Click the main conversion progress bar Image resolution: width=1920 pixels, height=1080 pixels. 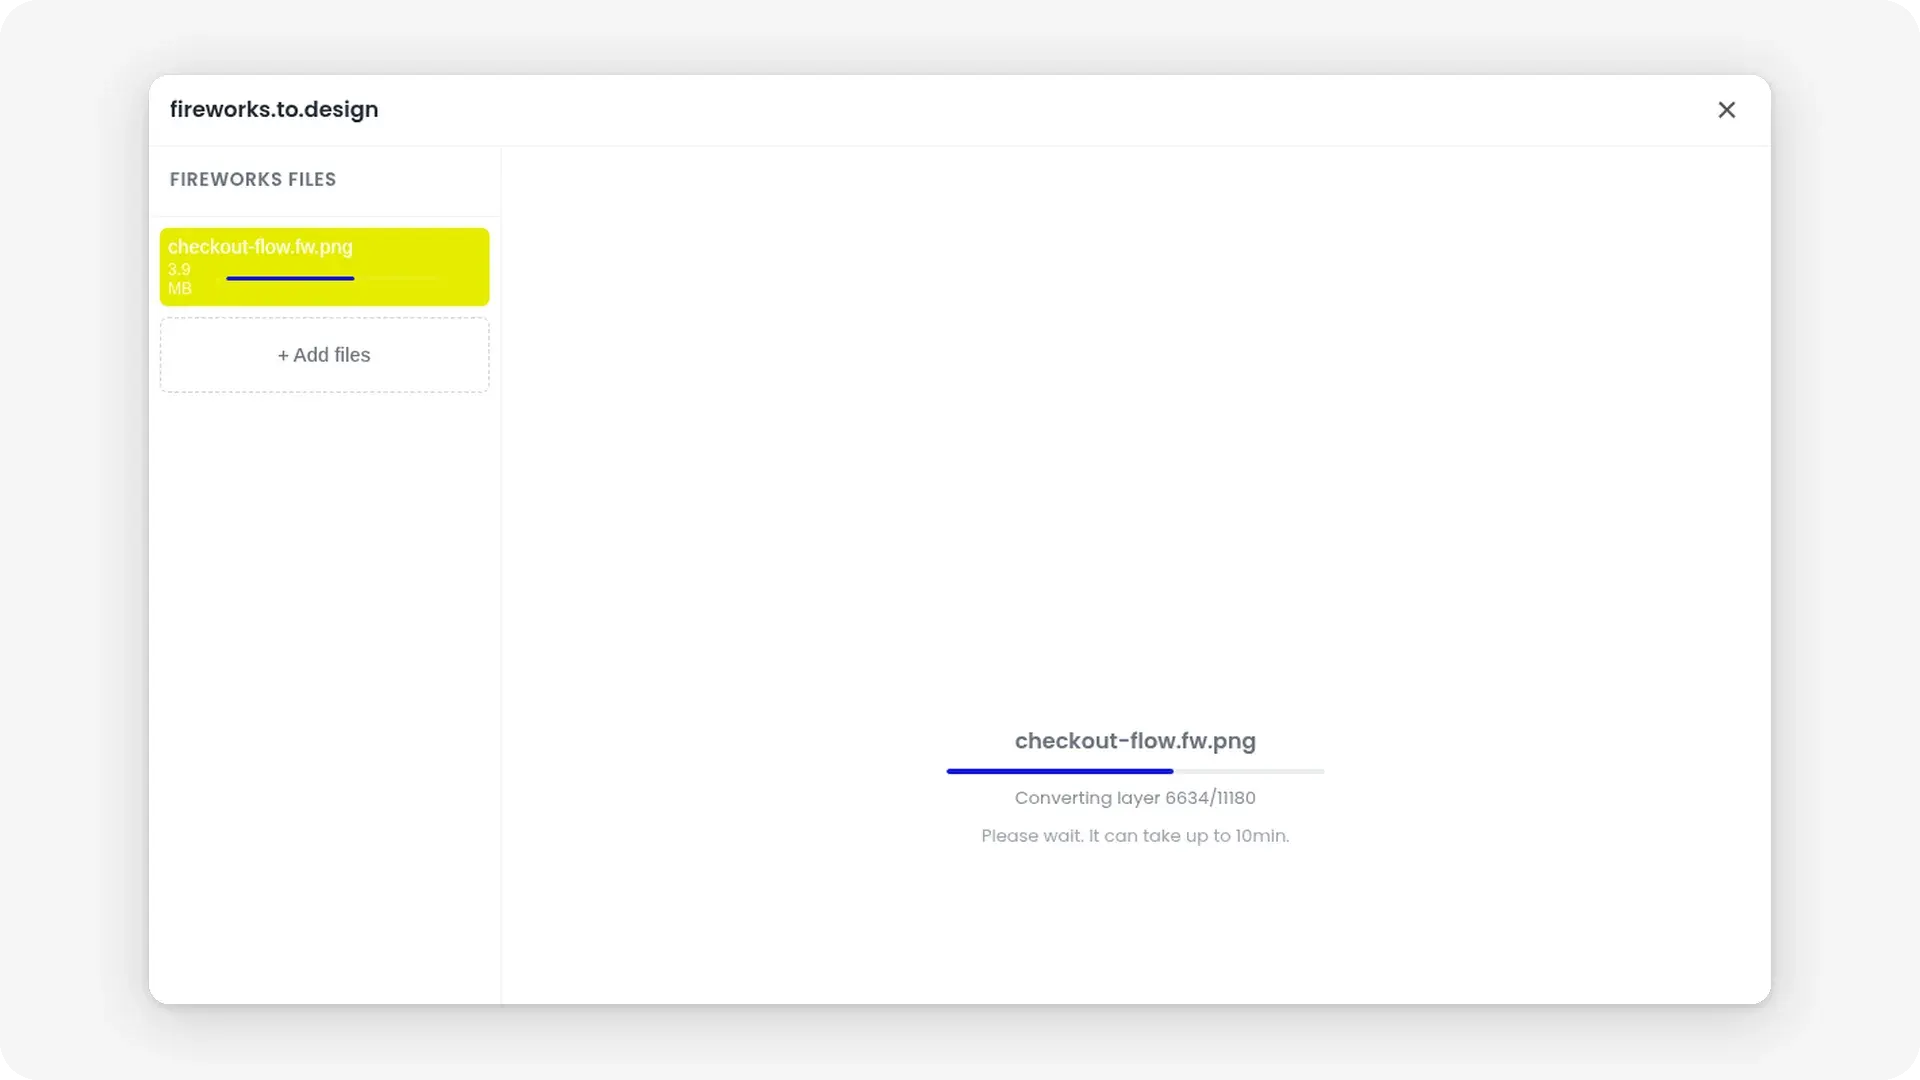pyautogui.click(x=1135, y=771)
